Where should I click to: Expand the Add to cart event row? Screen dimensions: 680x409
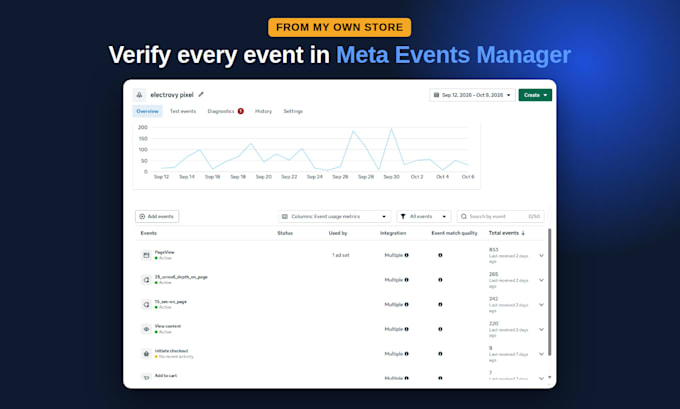(541, 378)
